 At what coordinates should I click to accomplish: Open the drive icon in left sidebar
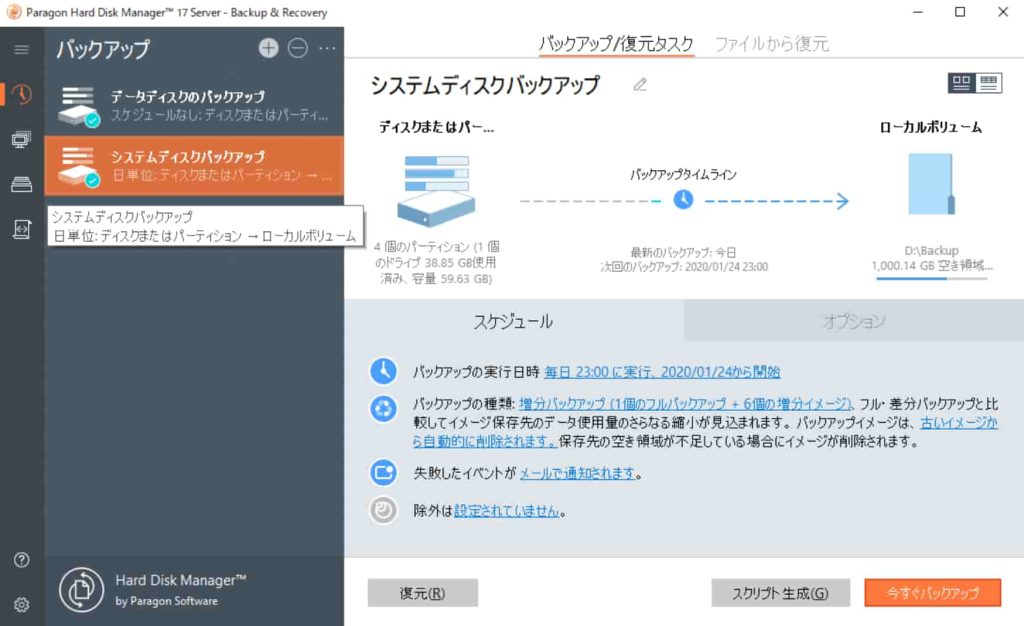tap(22, 184)
